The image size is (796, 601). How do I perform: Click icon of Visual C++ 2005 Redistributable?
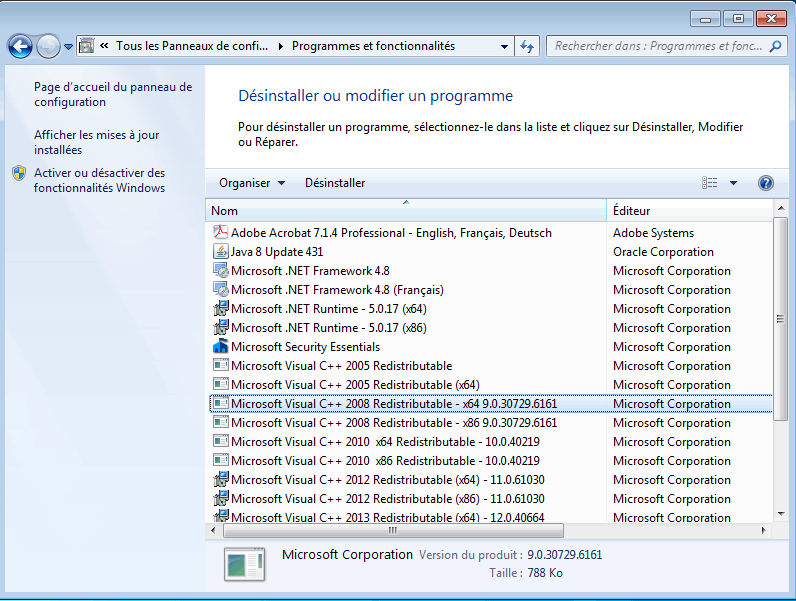220,365
